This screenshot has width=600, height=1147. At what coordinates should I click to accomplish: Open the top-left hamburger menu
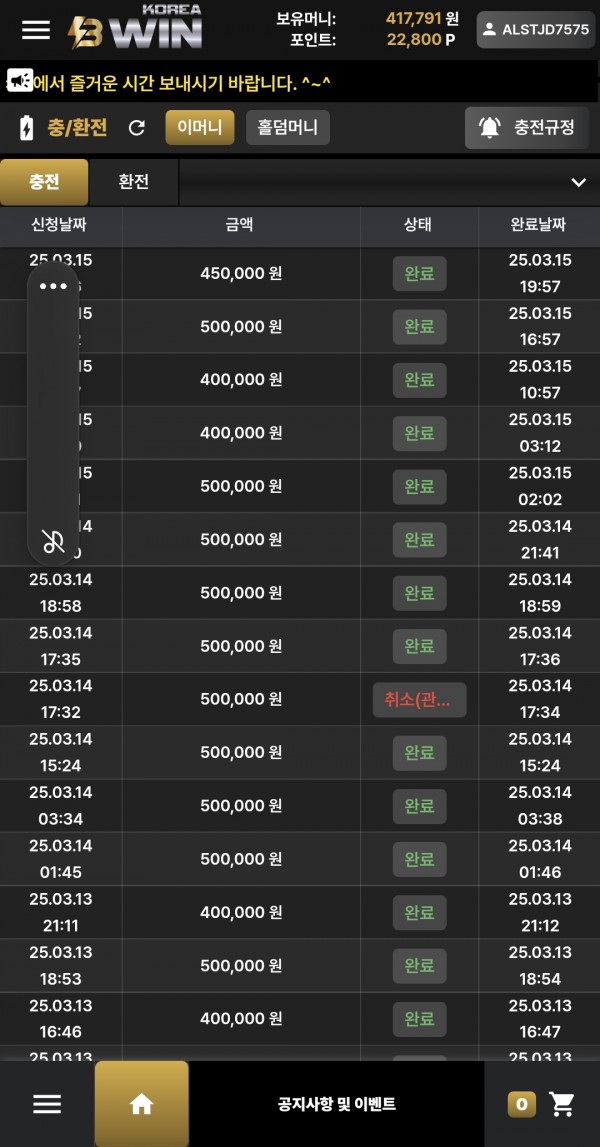[36, 29]
